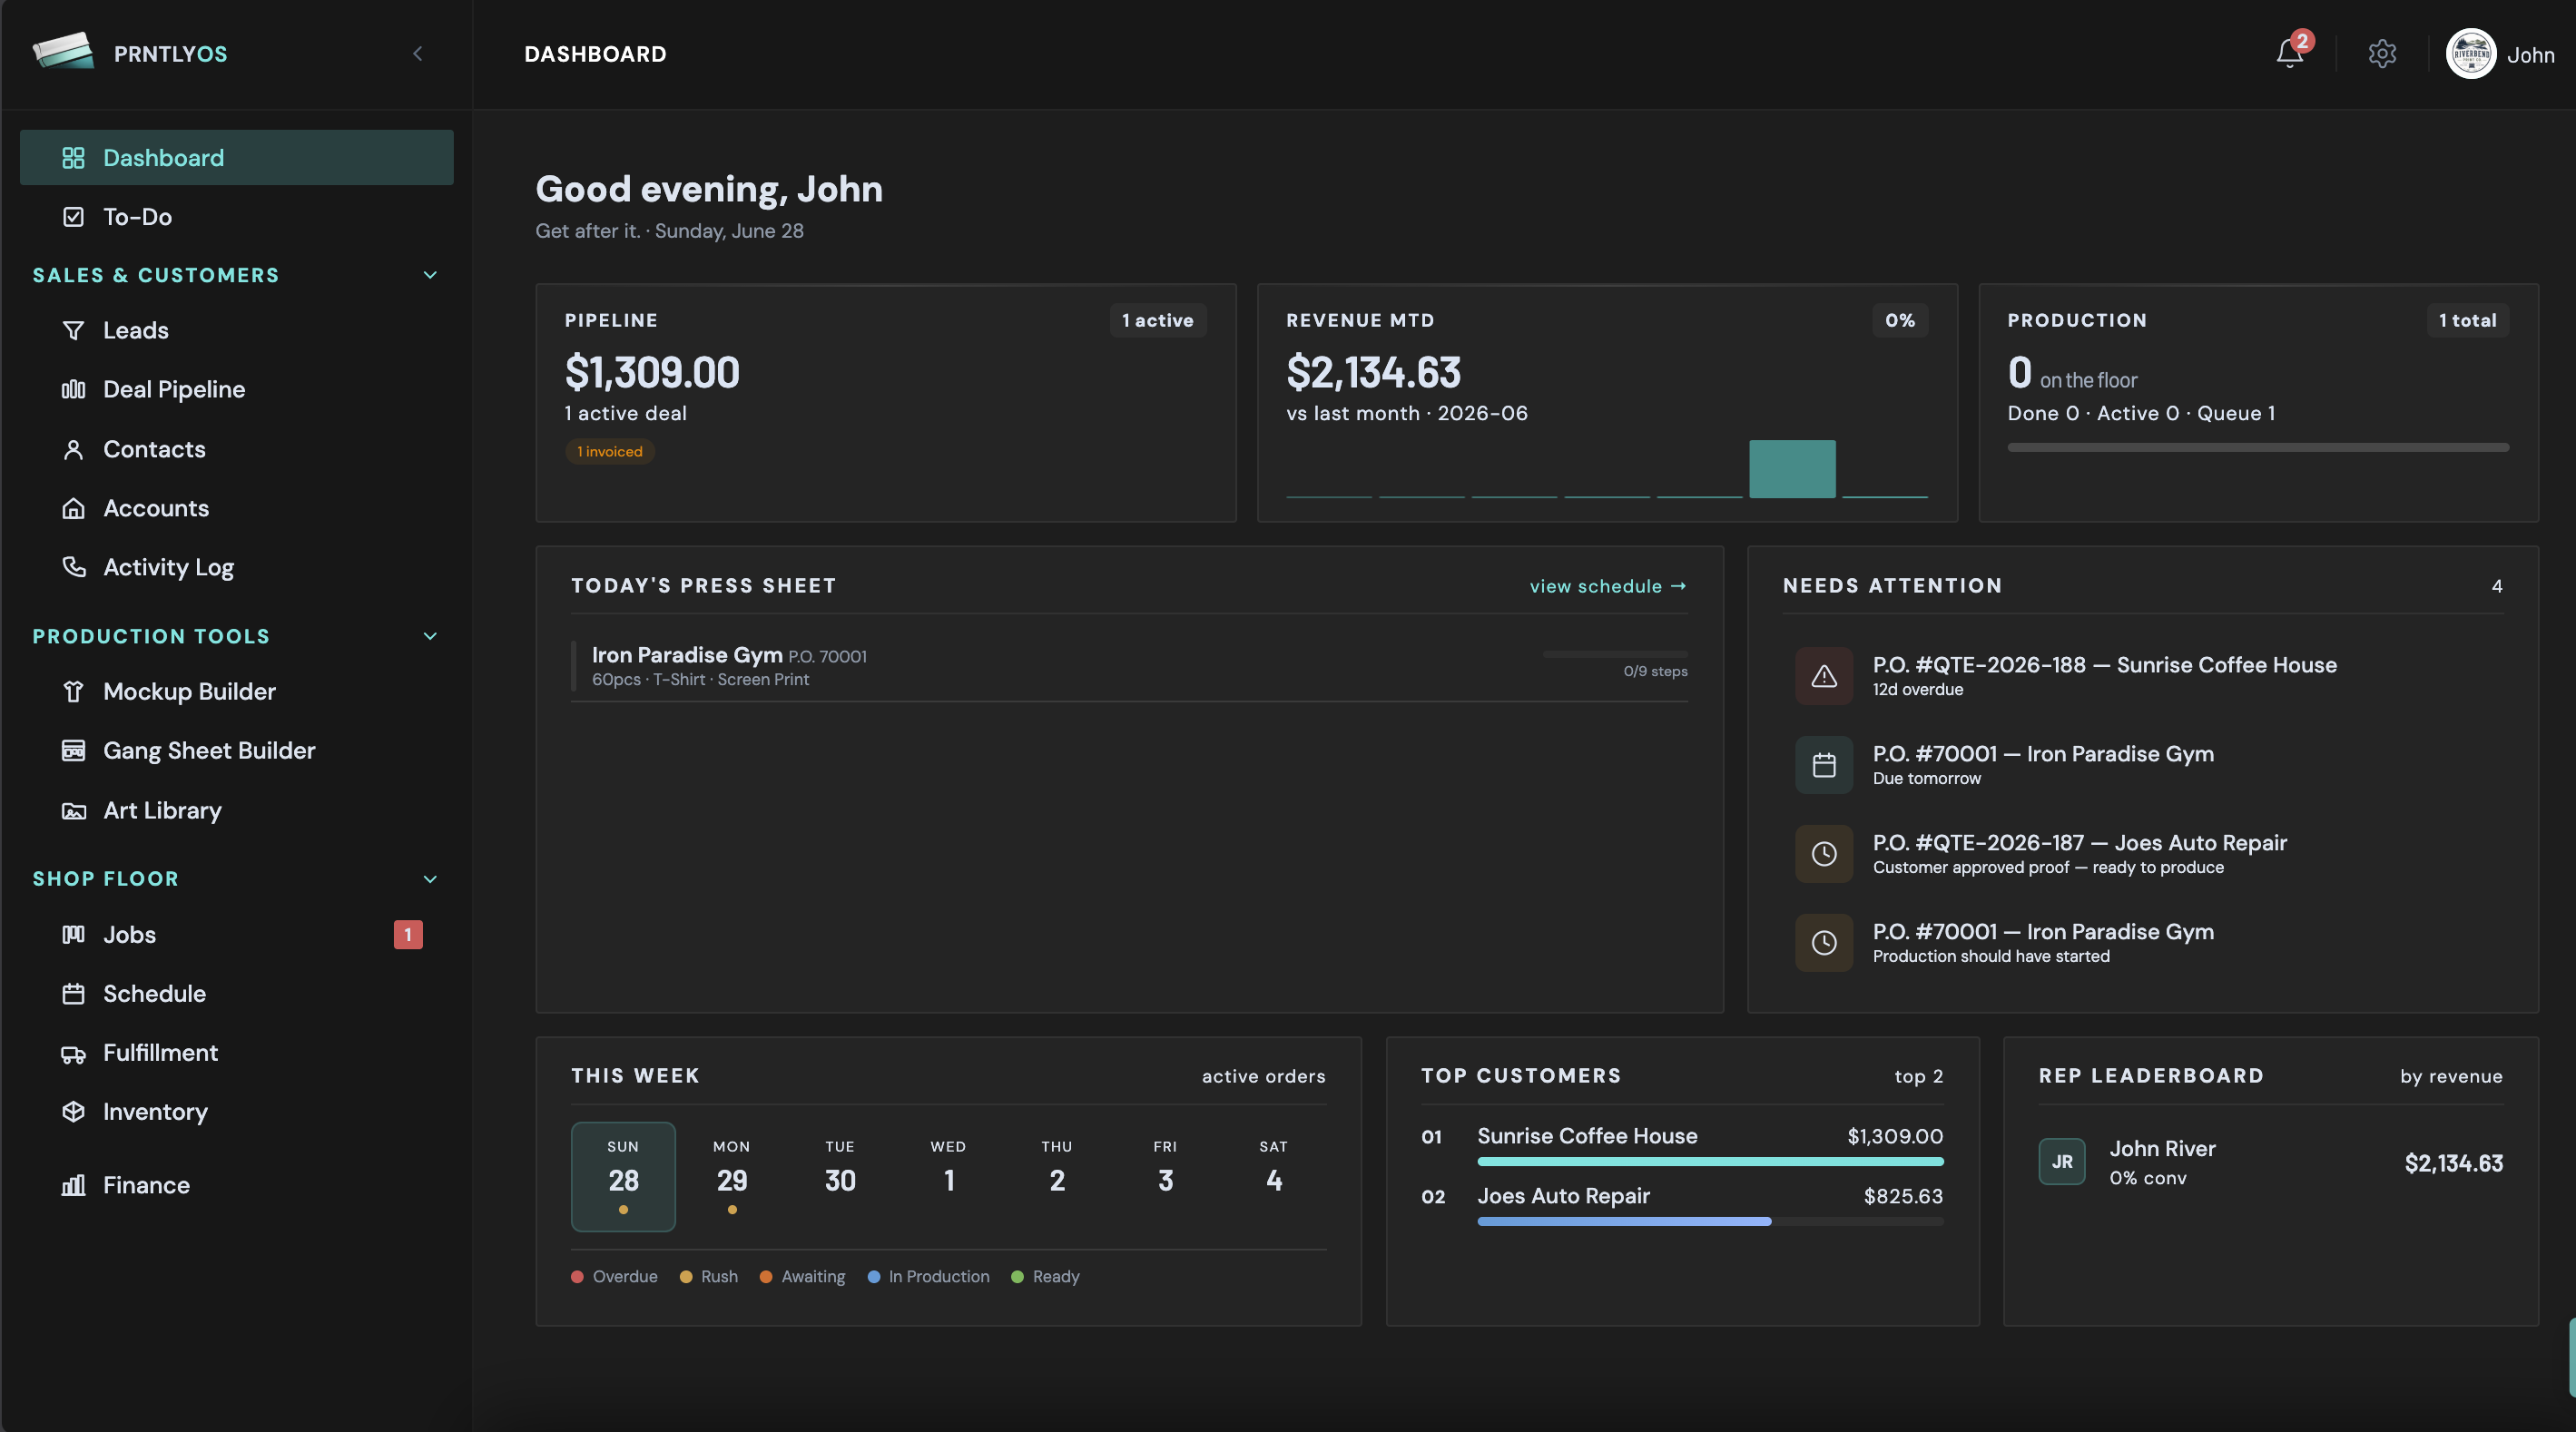Click the Dashboard grid icon
This screenshot has height=1432, width=2576.
click(73, 158)
